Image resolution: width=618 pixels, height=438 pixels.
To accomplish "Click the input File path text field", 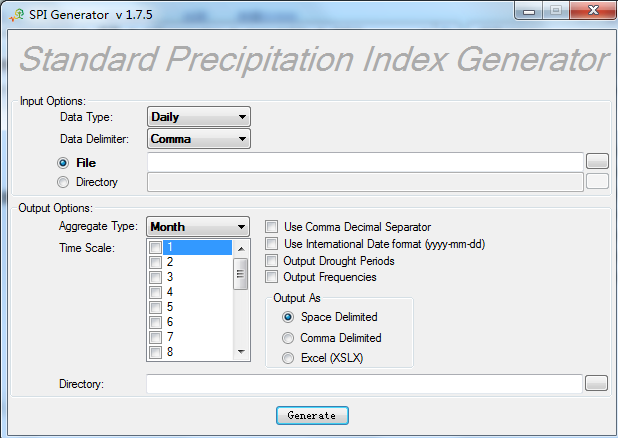I will (x=365, y=161).
